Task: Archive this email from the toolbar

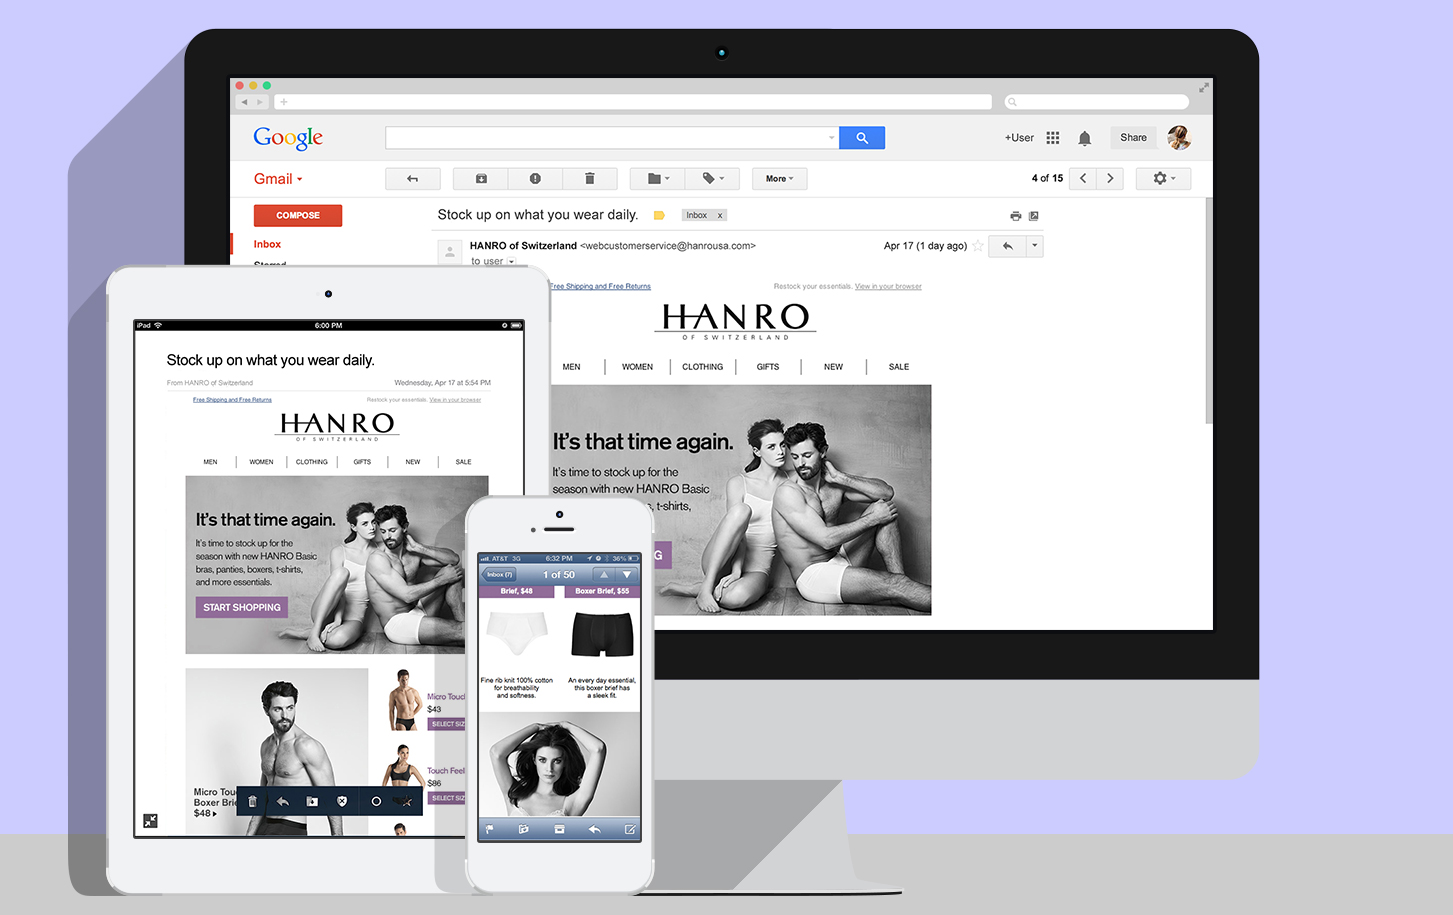Action: pos(481,179)
